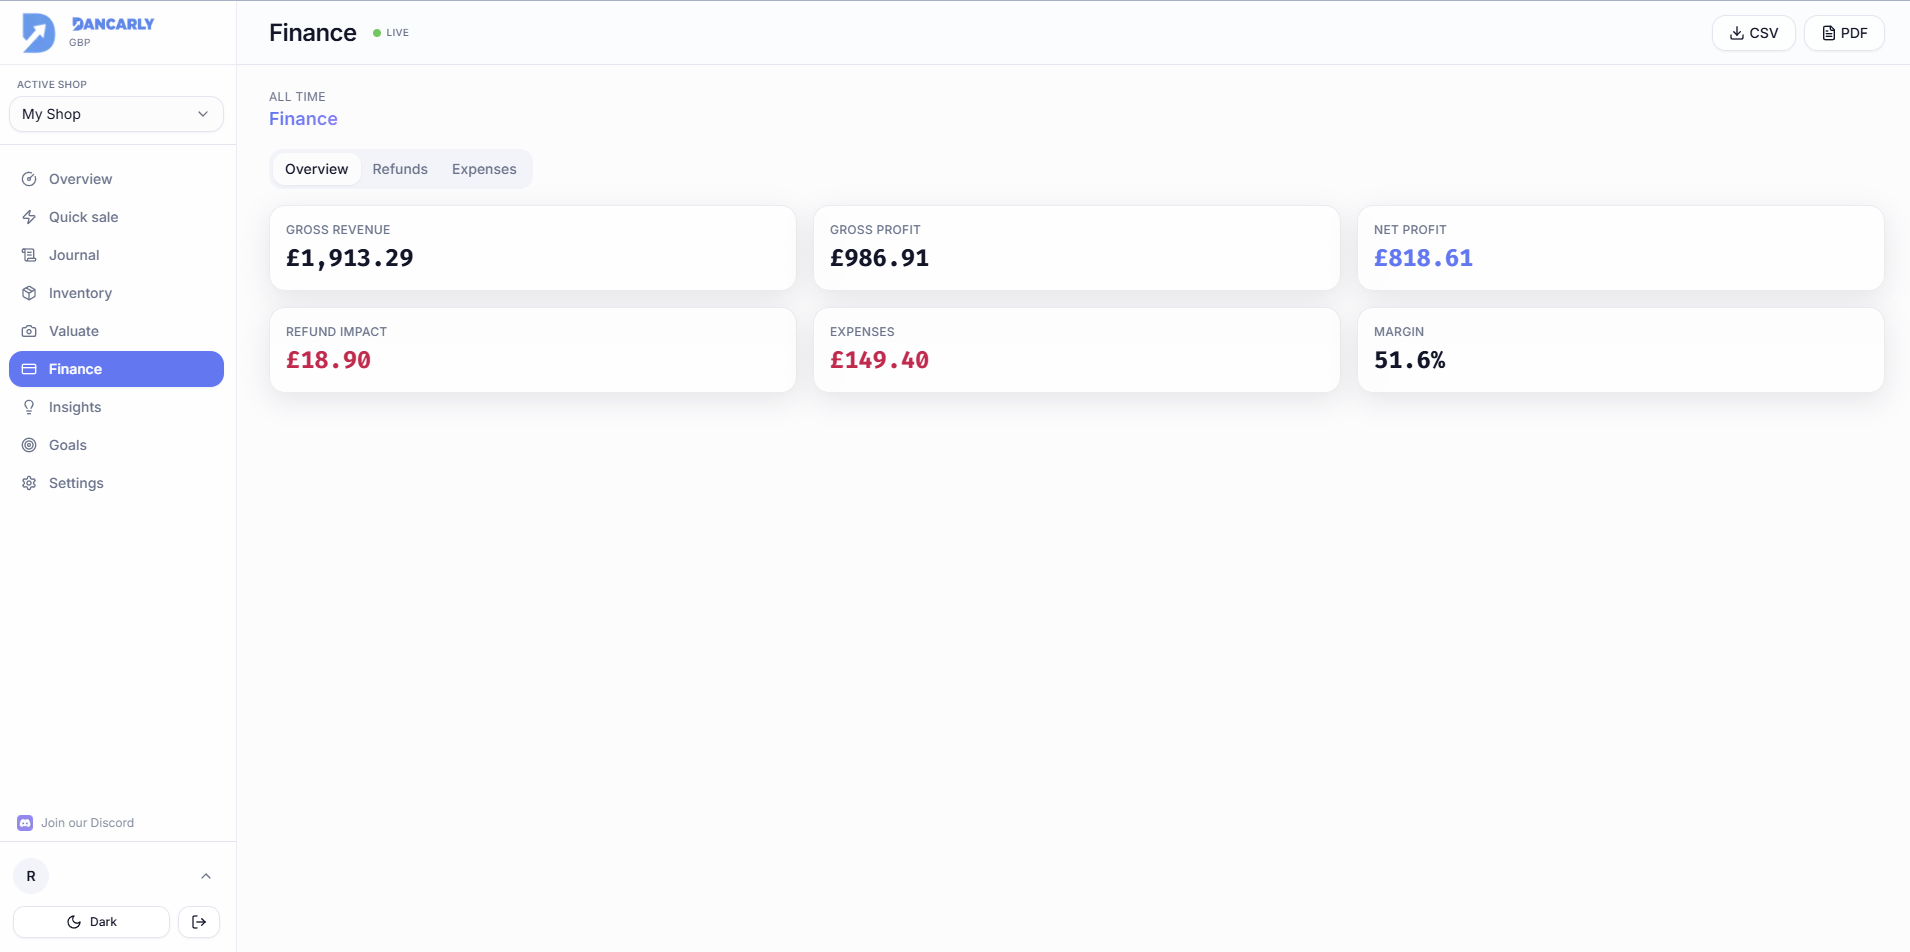
Task: Click the ALL TIME label
Action: point(297,97)
